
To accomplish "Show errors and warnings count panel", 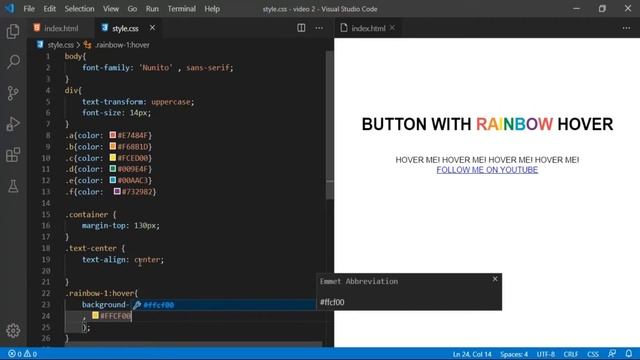I will pyautogui.click(x=23, y=354).
